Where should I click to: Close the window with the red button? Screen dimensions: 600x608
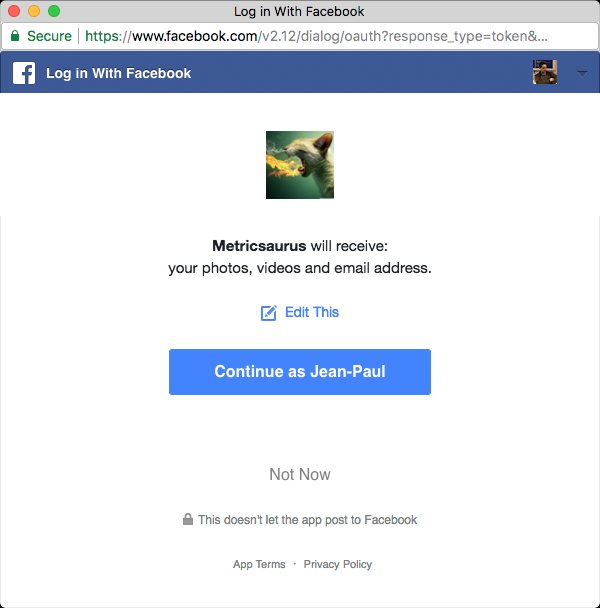click(14, 11)
